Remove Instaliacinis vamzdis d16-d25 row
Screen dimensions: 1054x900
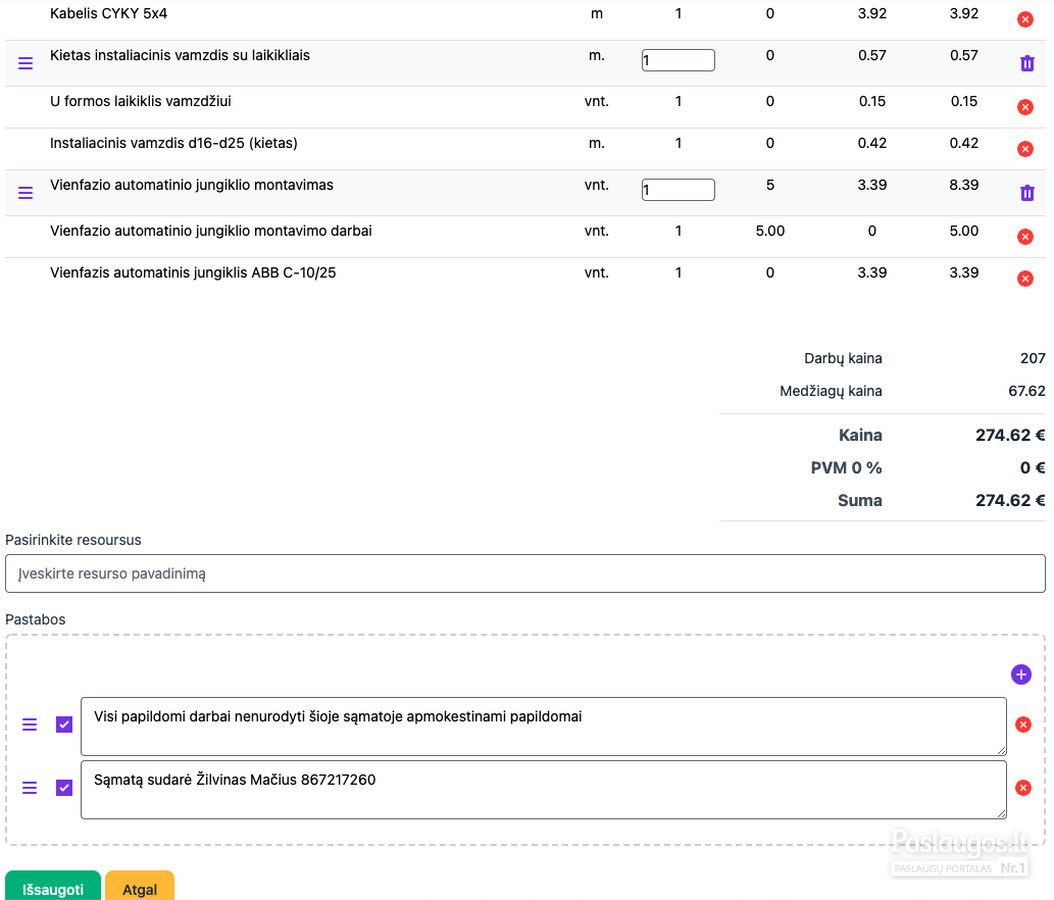pyautogui.click(x=1025, y=149)
